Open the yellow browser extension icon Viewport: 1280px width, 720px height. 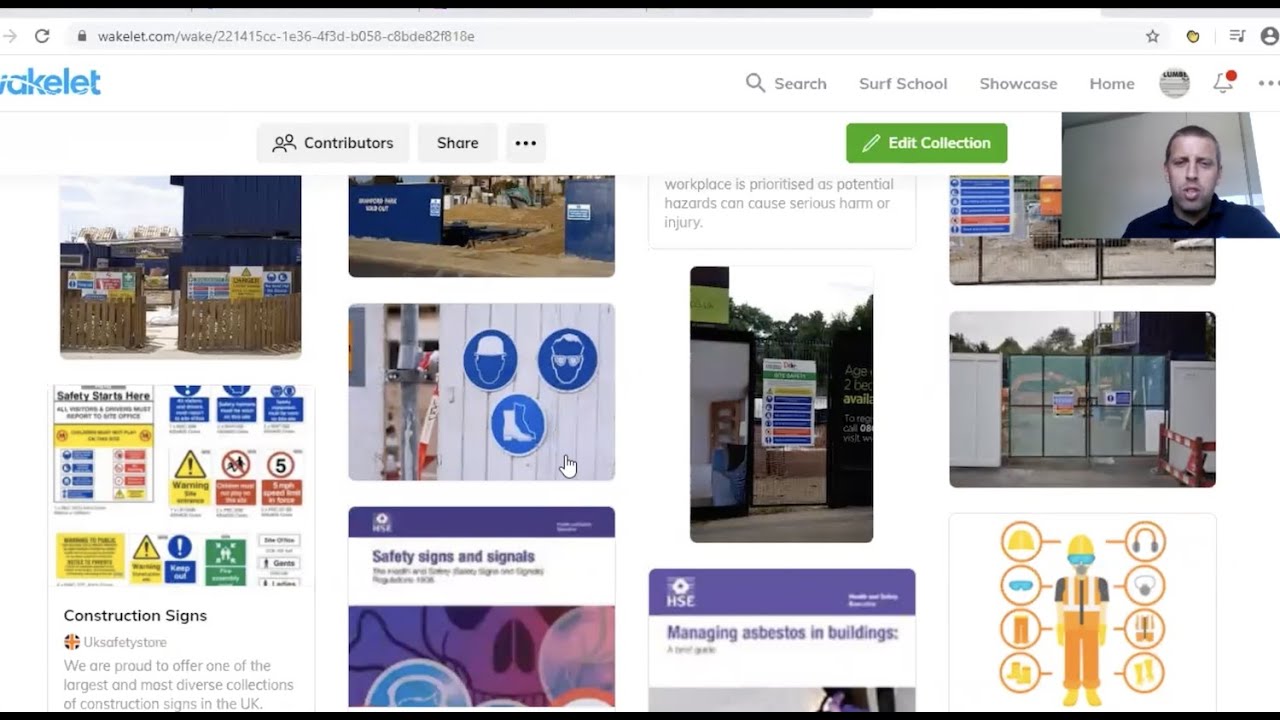[1193, 36]
